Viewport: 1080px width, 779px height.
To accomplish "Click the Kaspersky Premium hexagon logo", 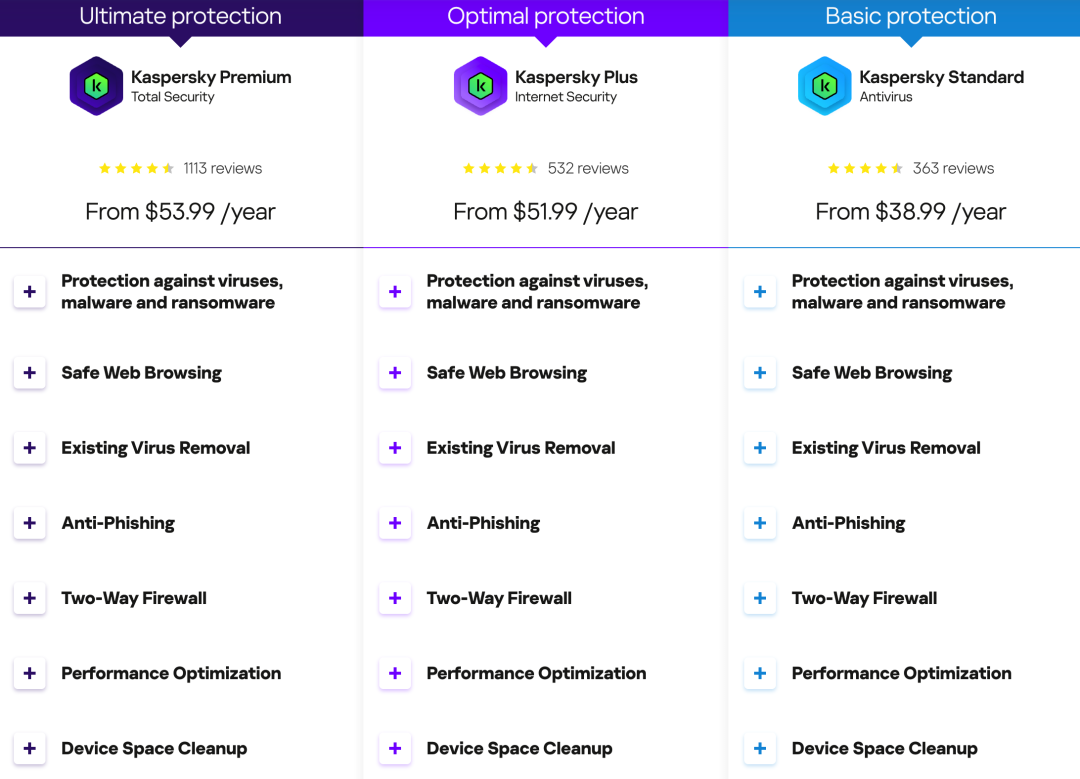I will coord(96,86).
